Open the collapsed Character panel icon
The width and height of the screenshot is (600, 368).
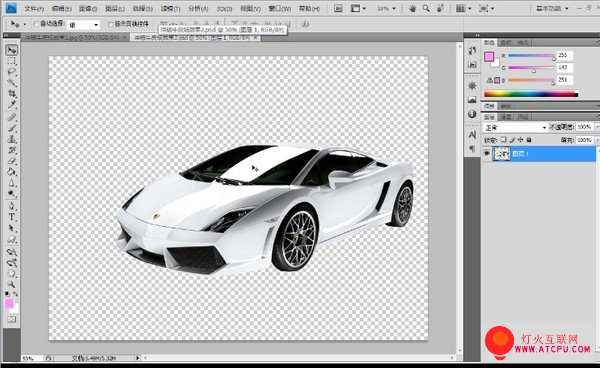(x=472, y=135)
